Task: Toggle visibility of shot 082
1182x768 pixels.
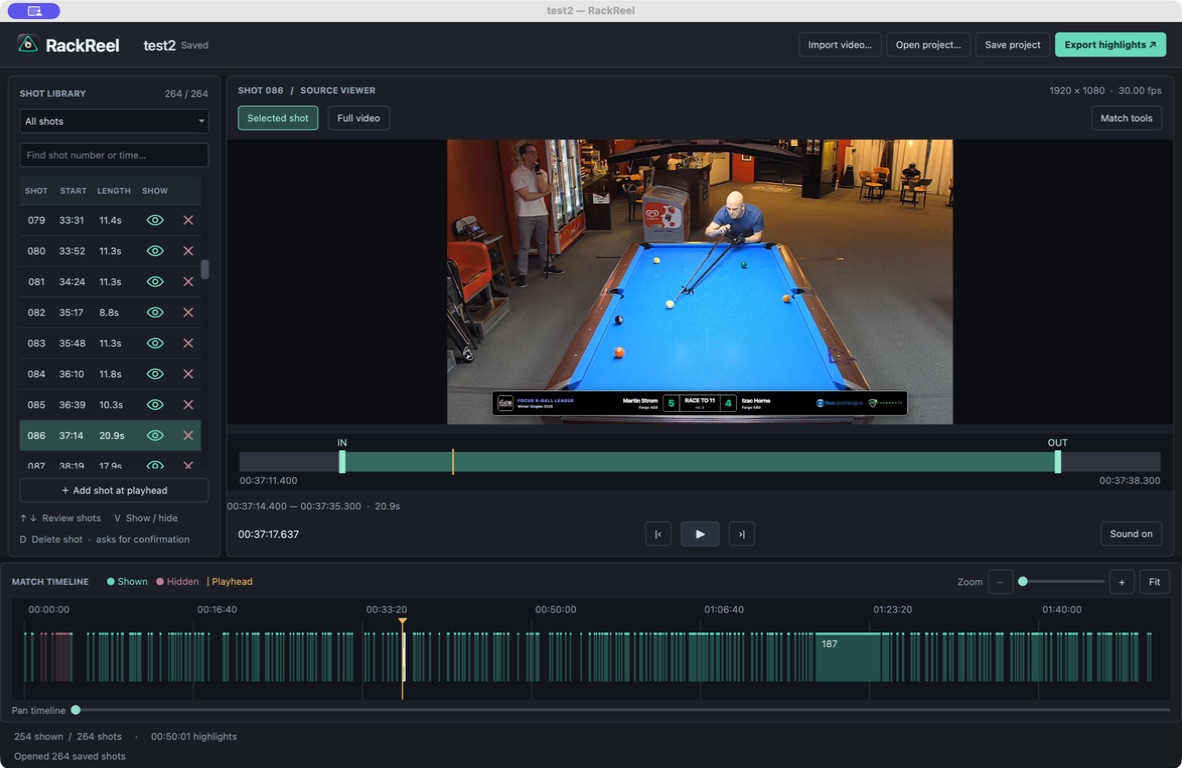Action: pyautogui.click(x=155, y=313)
